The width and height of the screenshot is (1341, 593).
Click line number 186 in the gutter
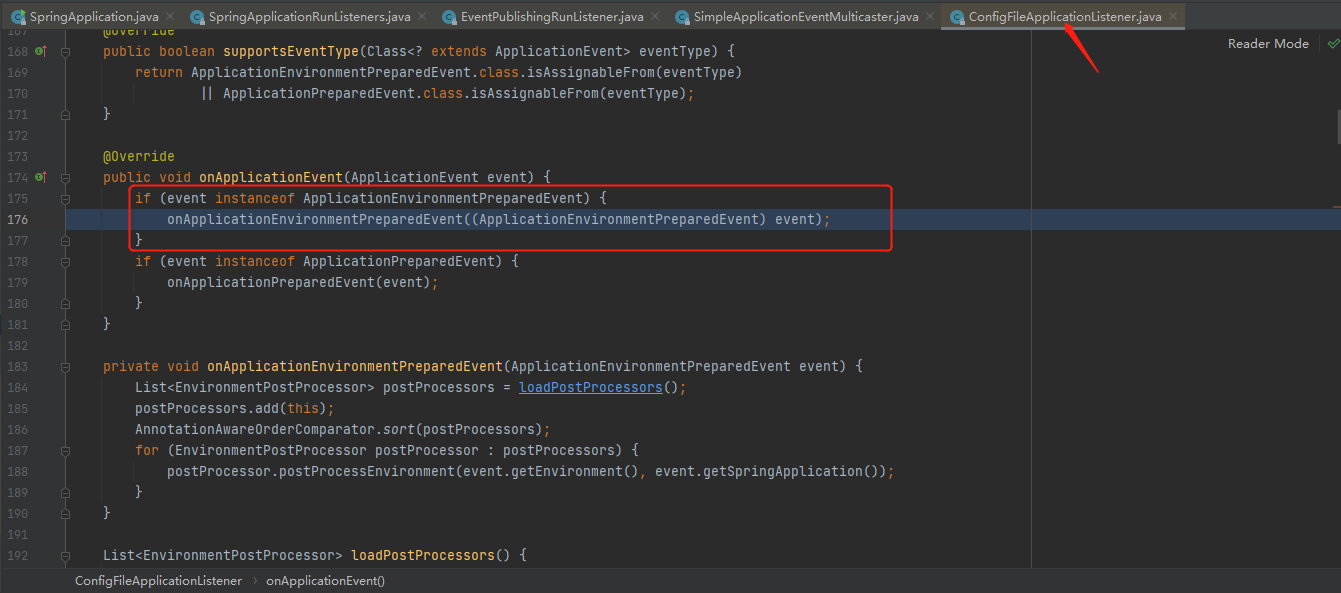pos(18,429)
